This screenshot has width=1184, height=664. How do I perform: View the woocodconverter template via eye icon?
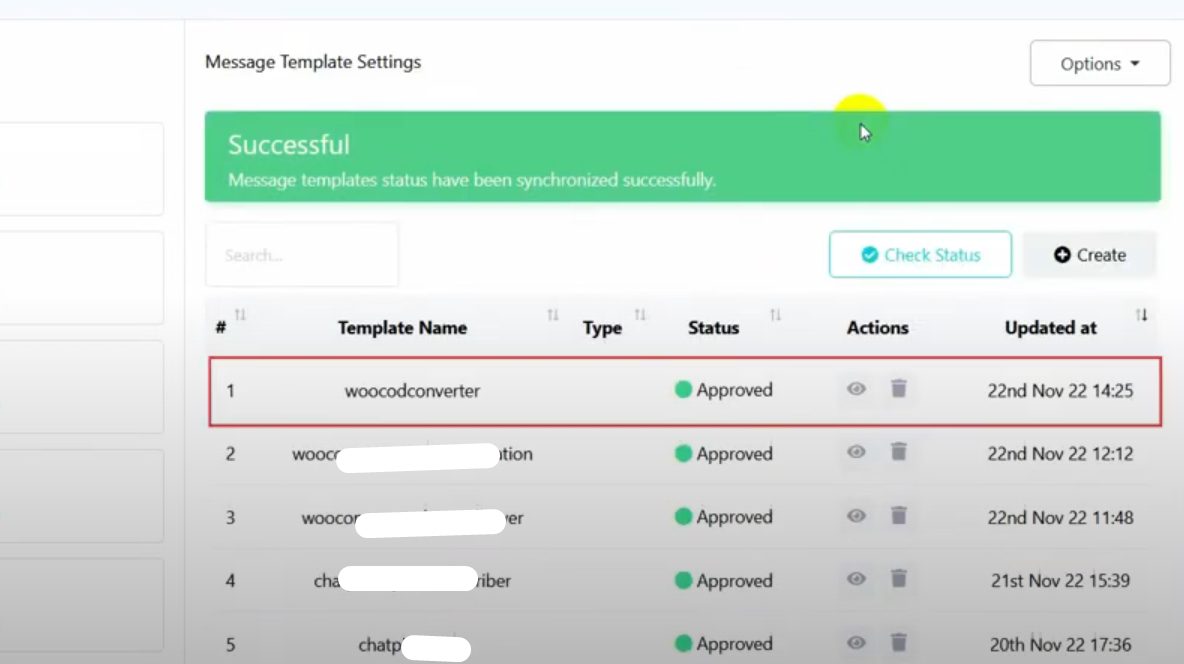click(x=856, y=389)
